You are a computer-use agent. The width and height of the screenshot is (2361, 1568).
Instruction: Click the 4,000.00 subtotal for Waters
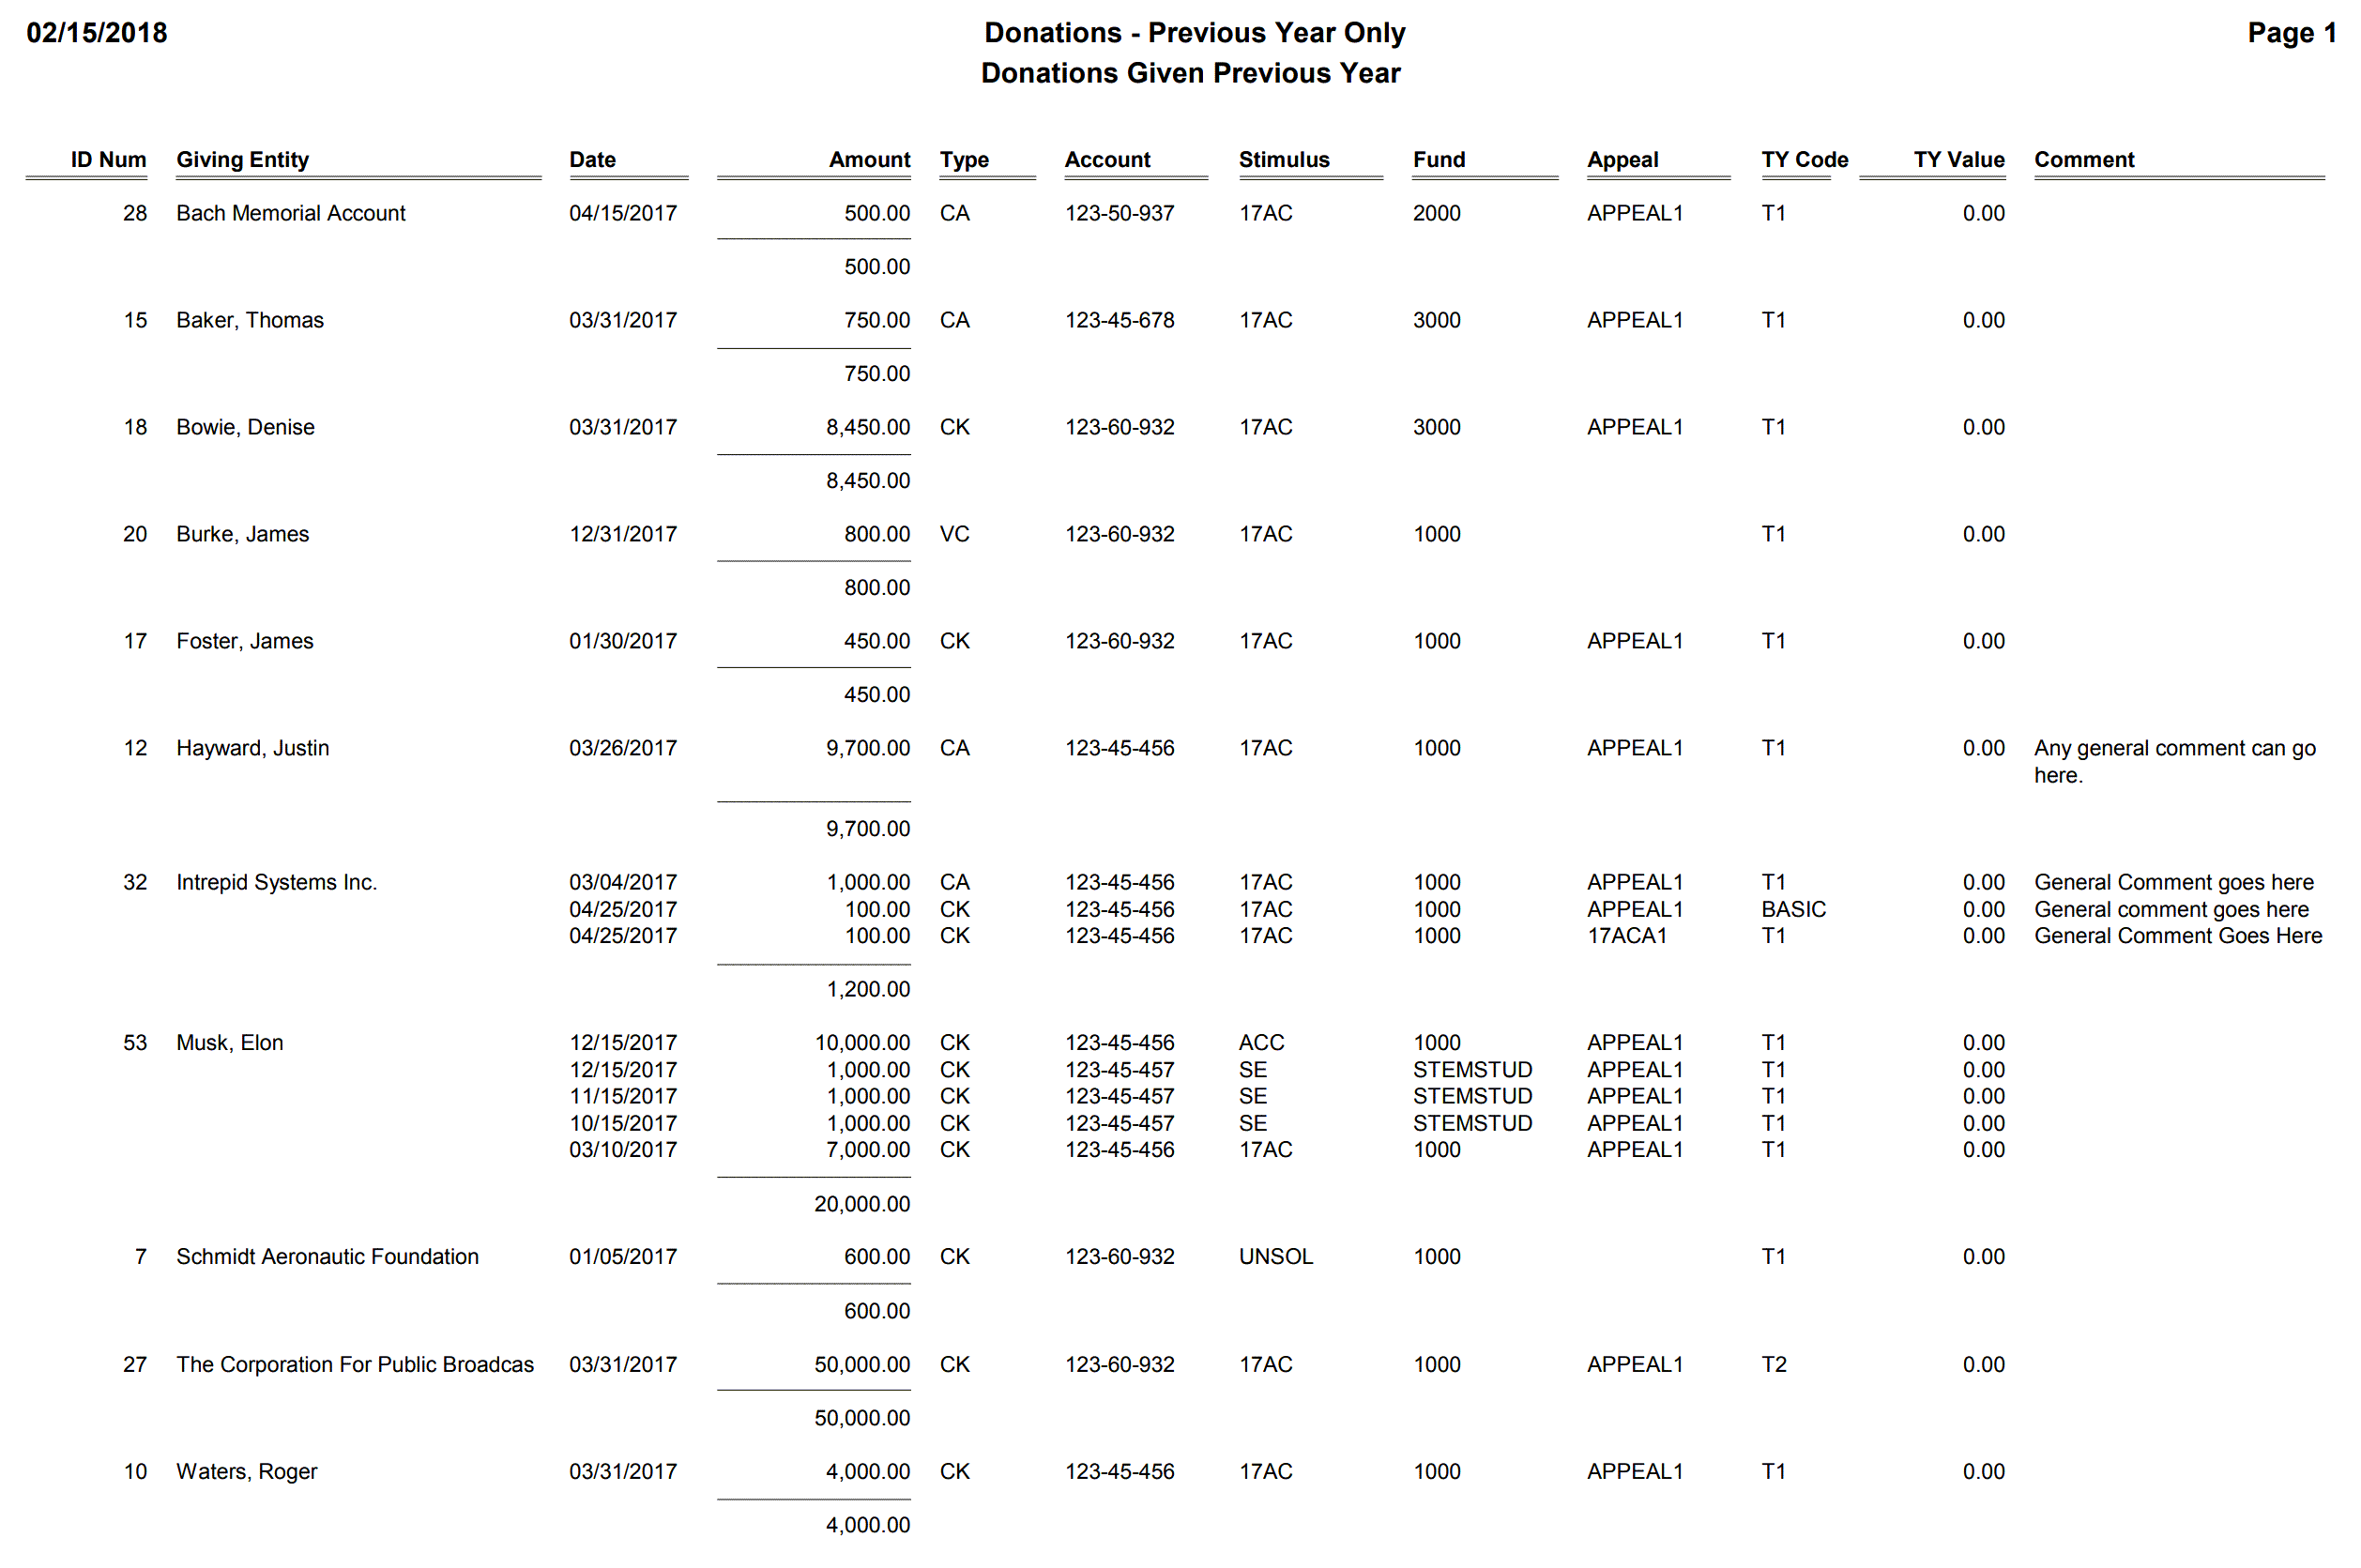point(868,1524)
